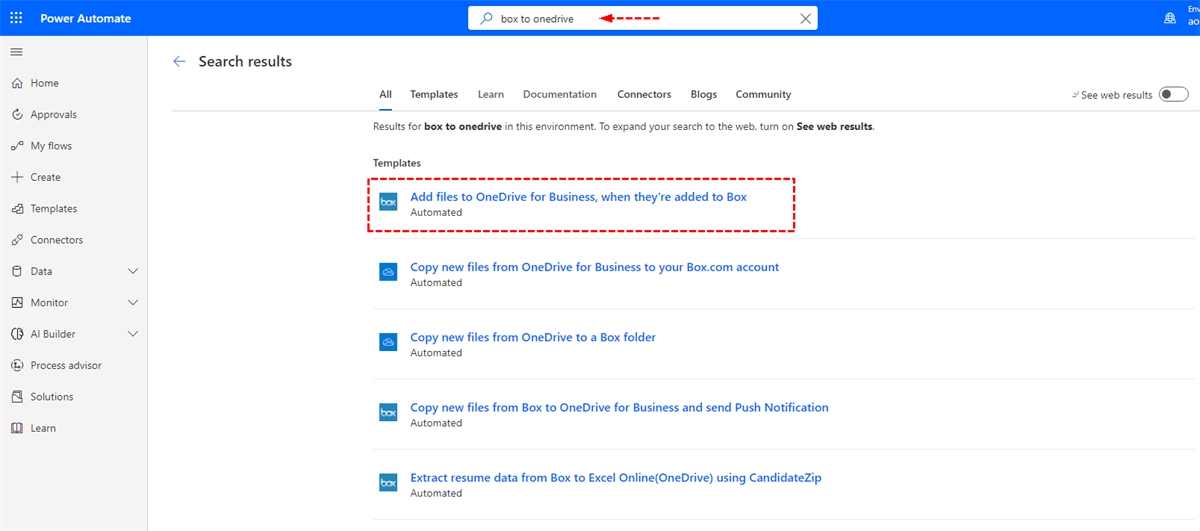The width and height of the screenshot is (1200, 531).
Task: Click the Home icon in sidebar
Action: pyautogui.click(x=16, y=83)
